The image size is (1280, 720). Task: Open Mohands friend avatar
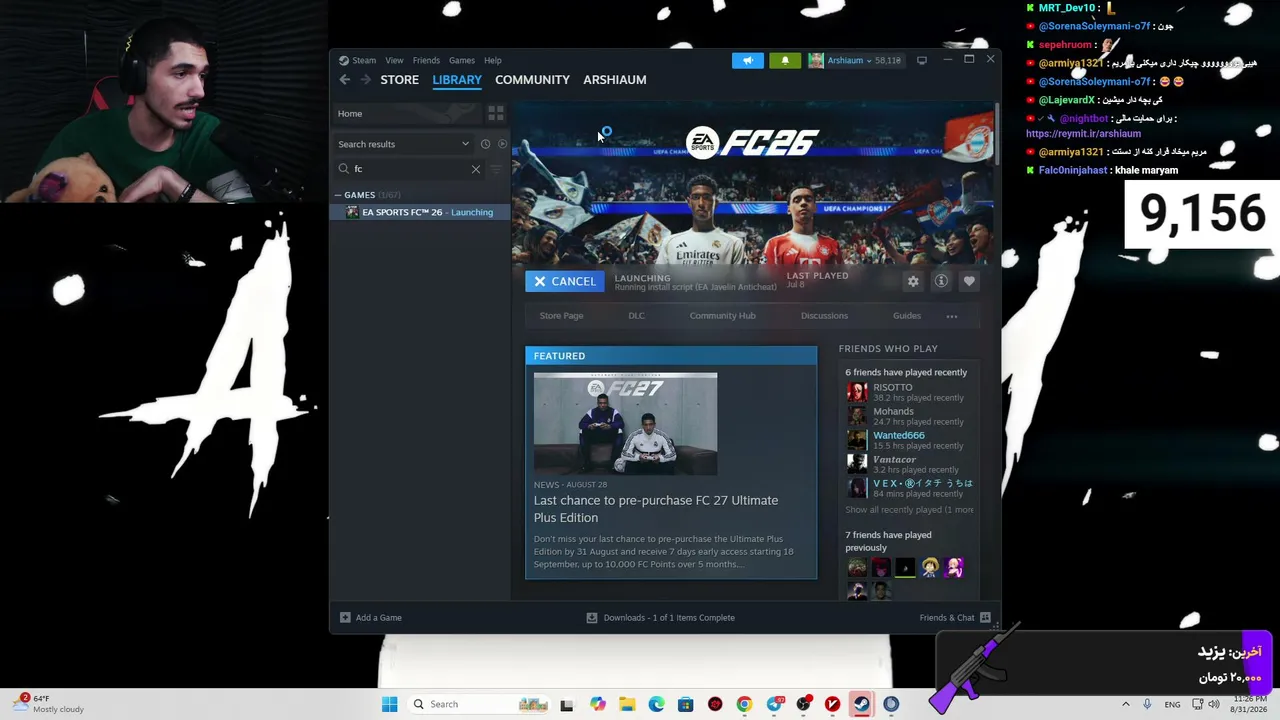pos(857,416)
